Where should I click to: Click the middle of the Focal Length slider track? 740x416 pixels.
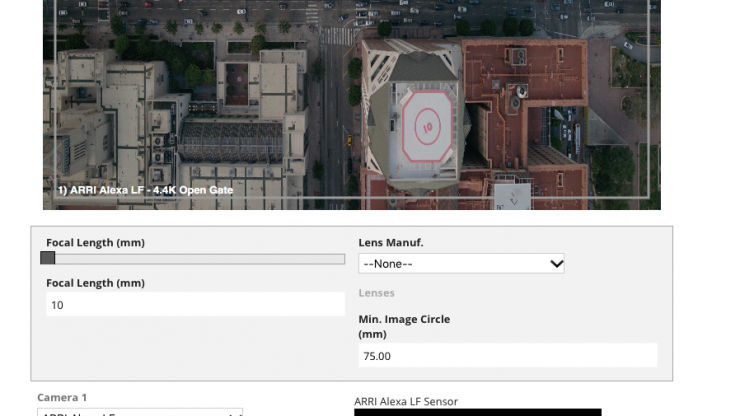195,259
